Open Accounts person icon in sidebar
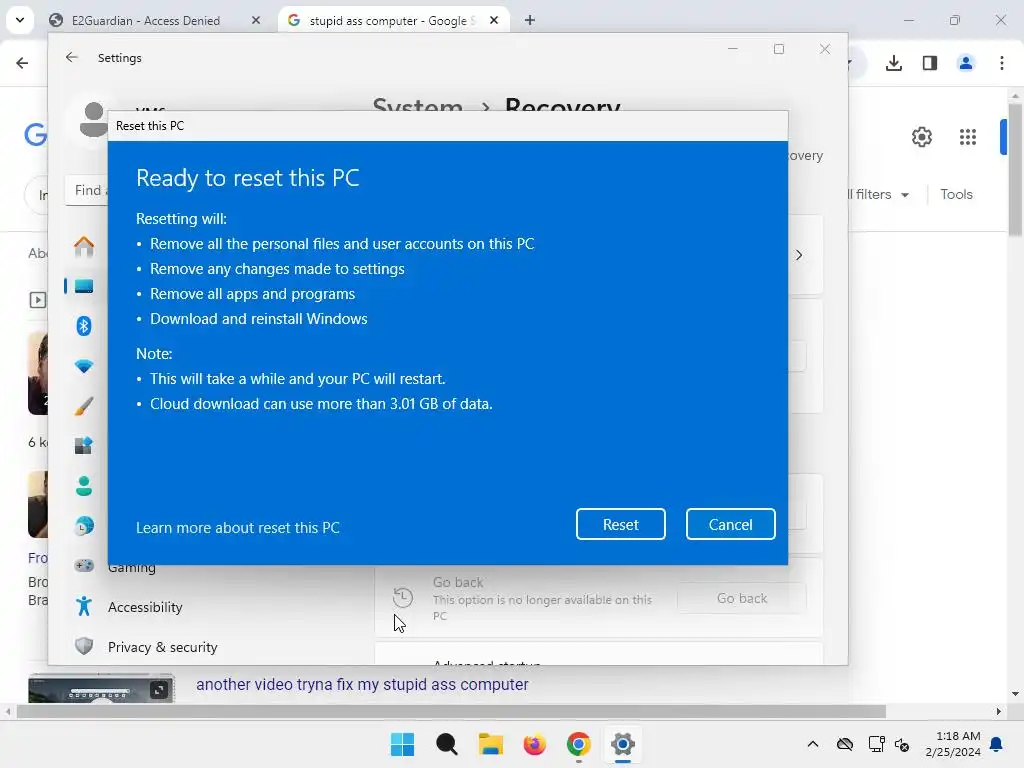Viewport: 1024px width, 768px height. [84, 486]
